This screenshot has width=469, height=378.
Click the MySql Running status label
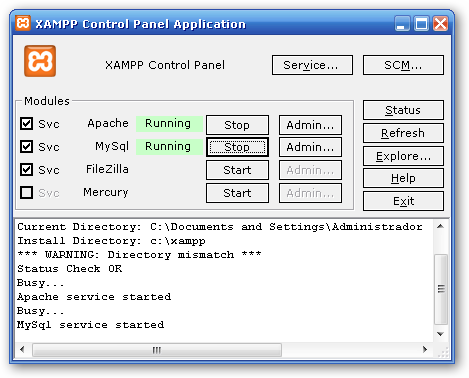pos(169,147)
